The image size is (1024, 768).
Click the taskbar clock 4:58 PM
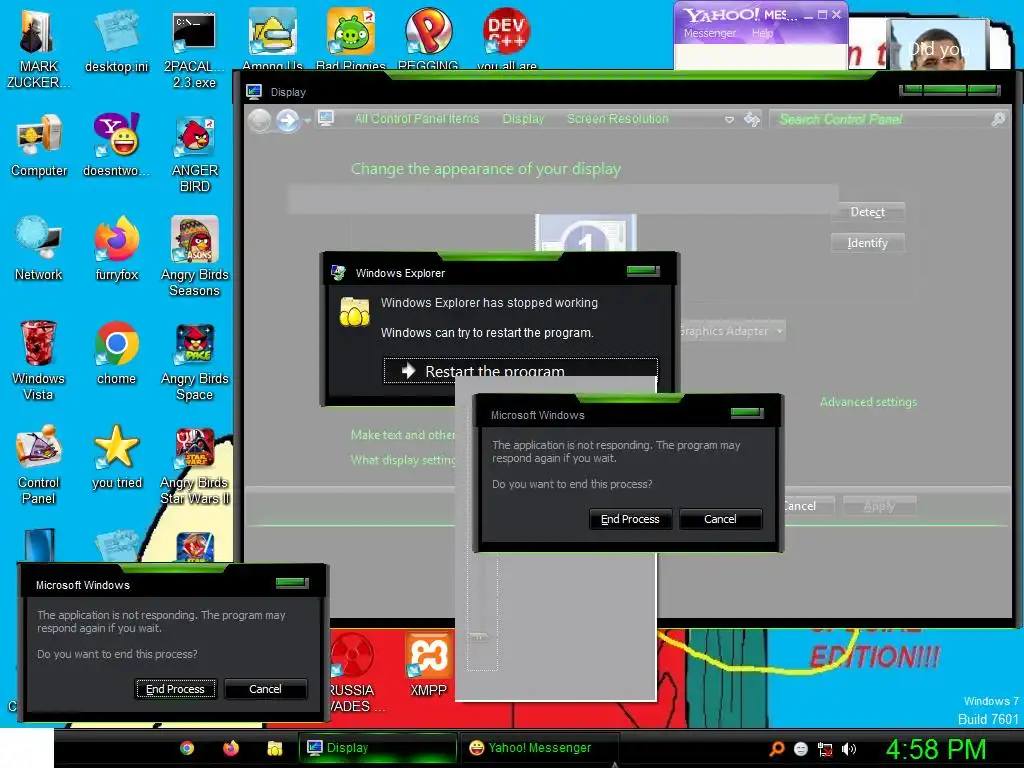tap(935, 749)
